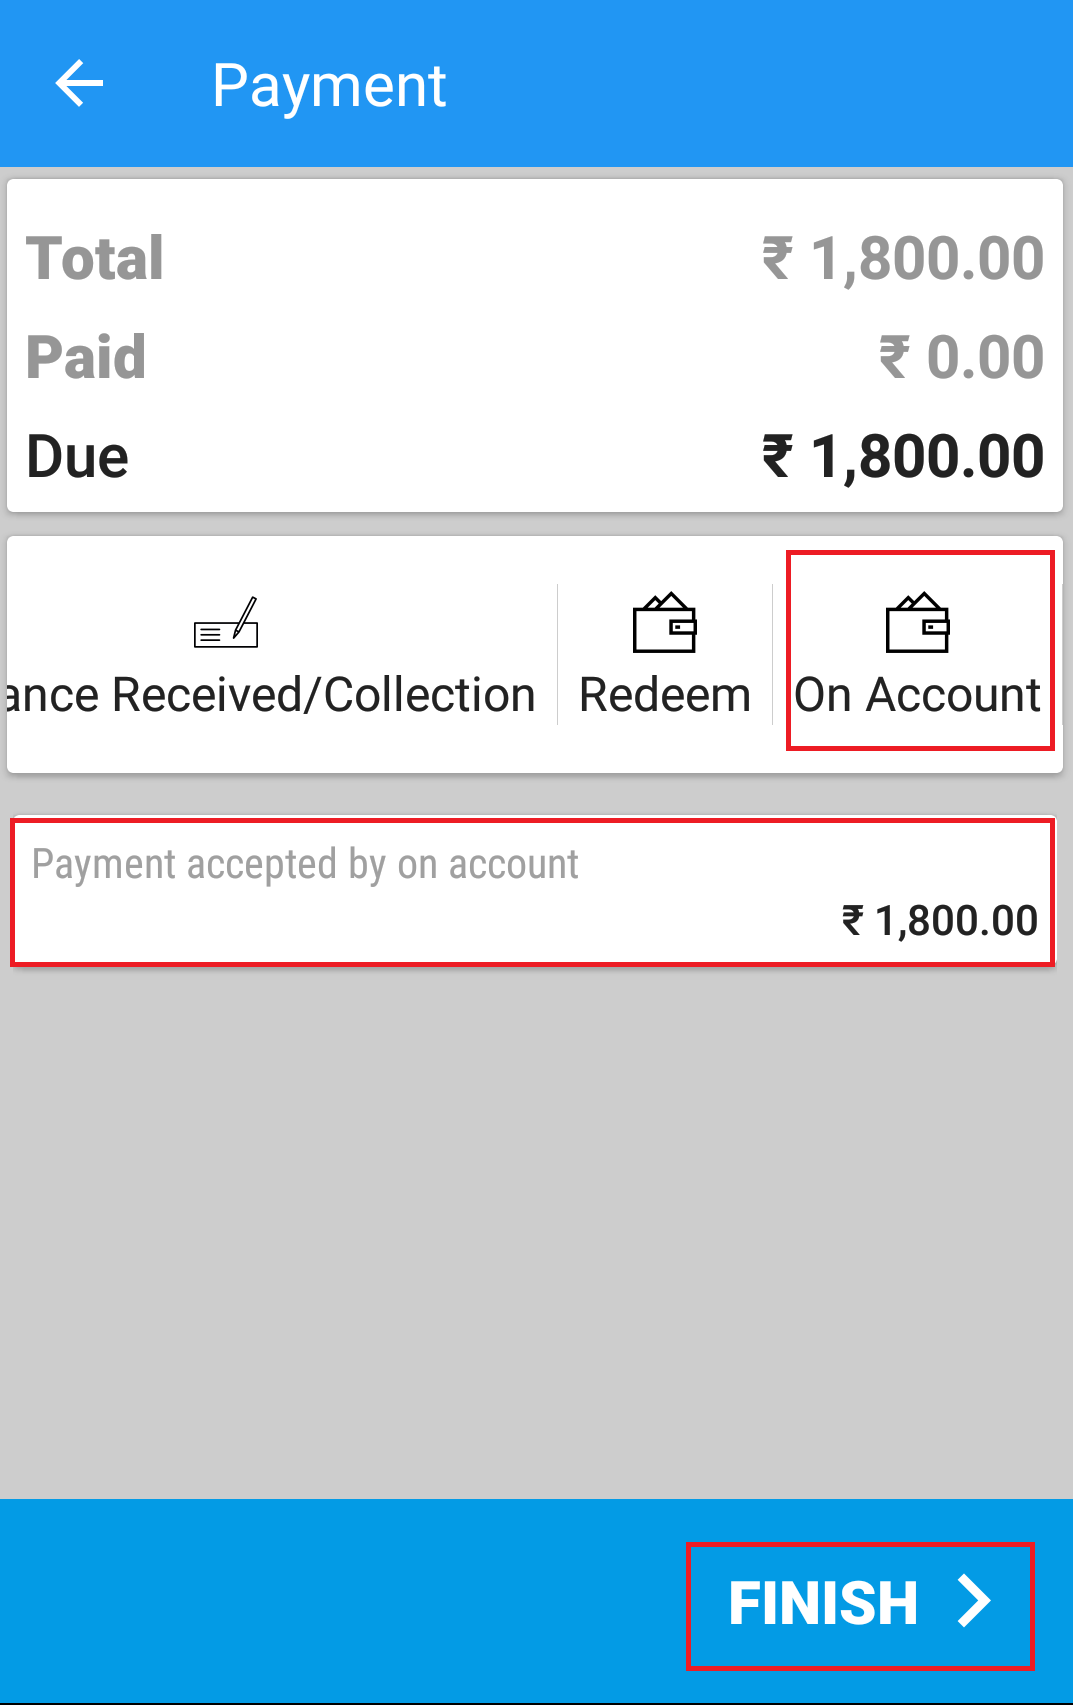
Task: Select the Paid label
Action: click(x=86, y=357)
